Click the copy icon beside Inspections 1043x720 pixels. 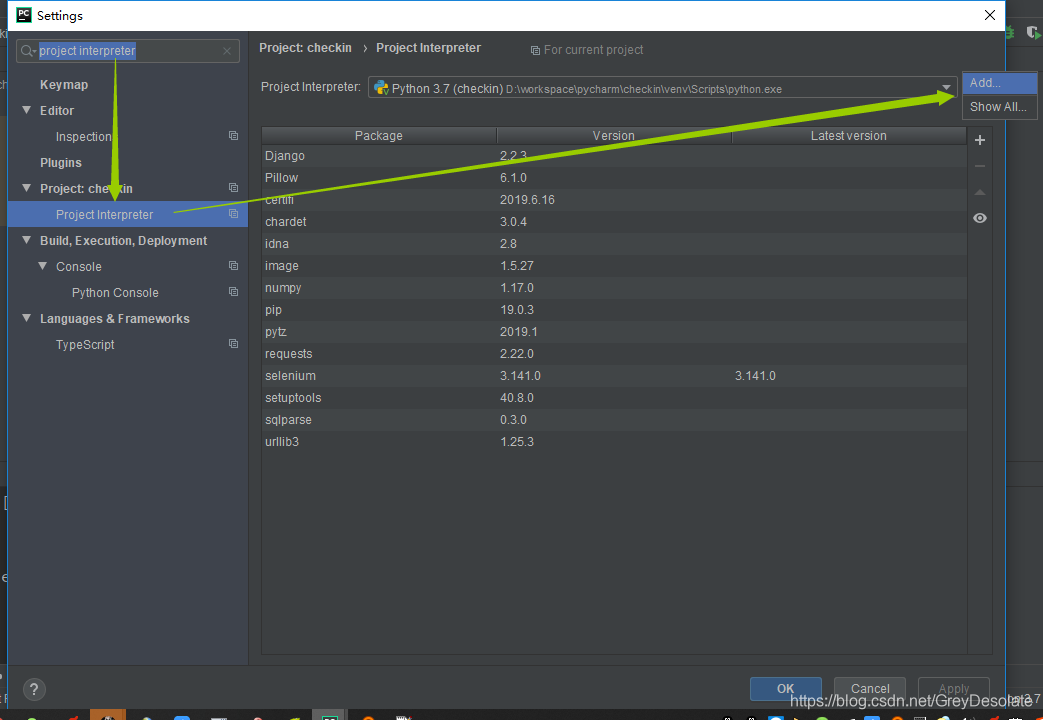[x=233, y=136]
